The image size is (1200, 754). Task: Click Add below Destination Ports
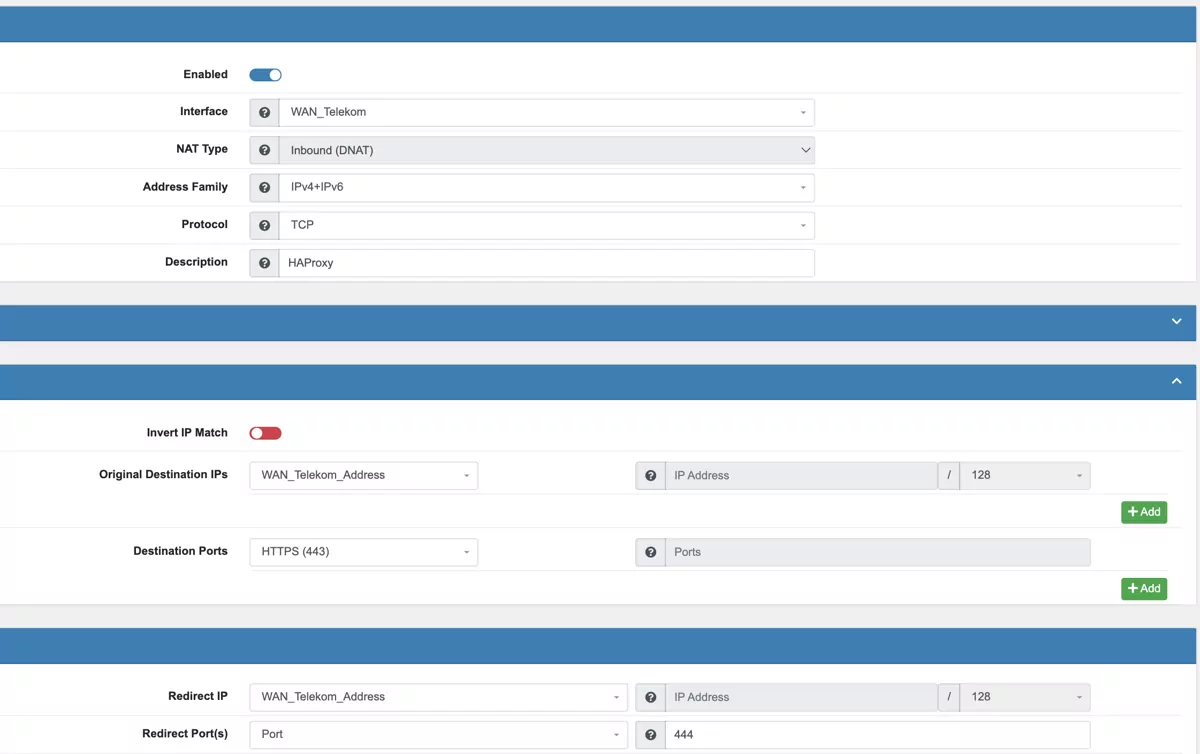pyautogui.click(x=1143, y=588)
